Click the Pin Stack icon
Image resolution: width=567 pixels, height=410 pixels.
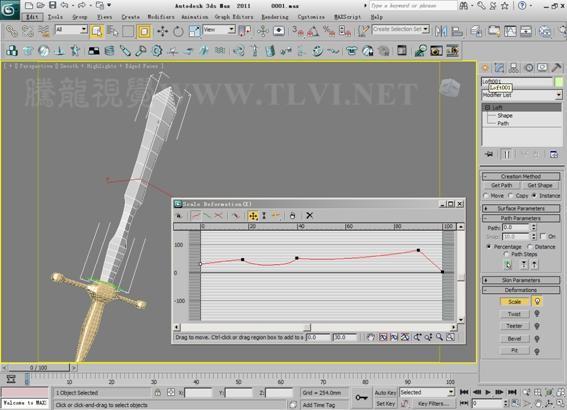pos(489,154)
